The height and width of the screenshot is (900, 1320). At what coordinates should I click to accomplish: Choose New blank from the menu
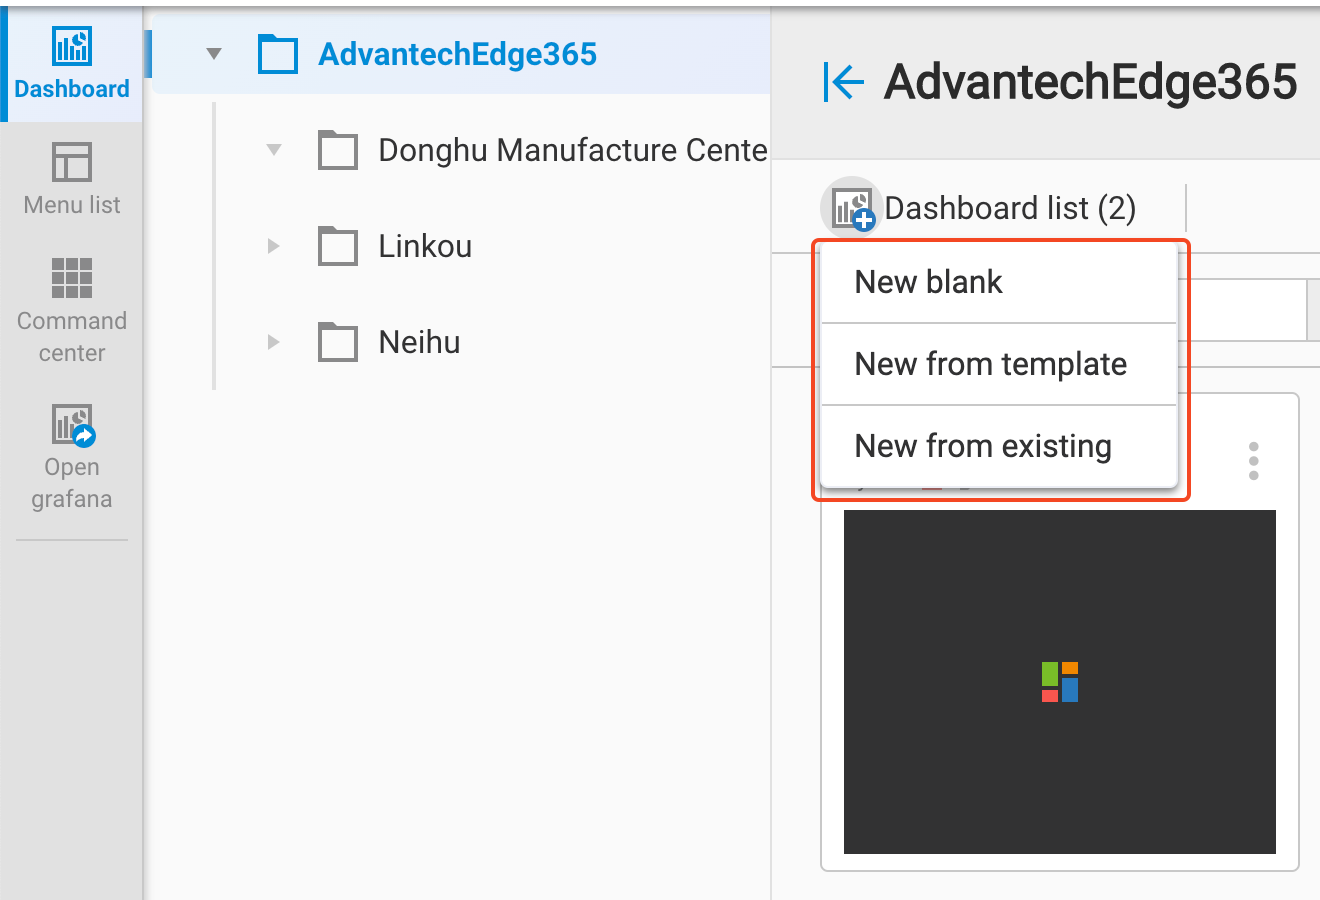[929, 282]
